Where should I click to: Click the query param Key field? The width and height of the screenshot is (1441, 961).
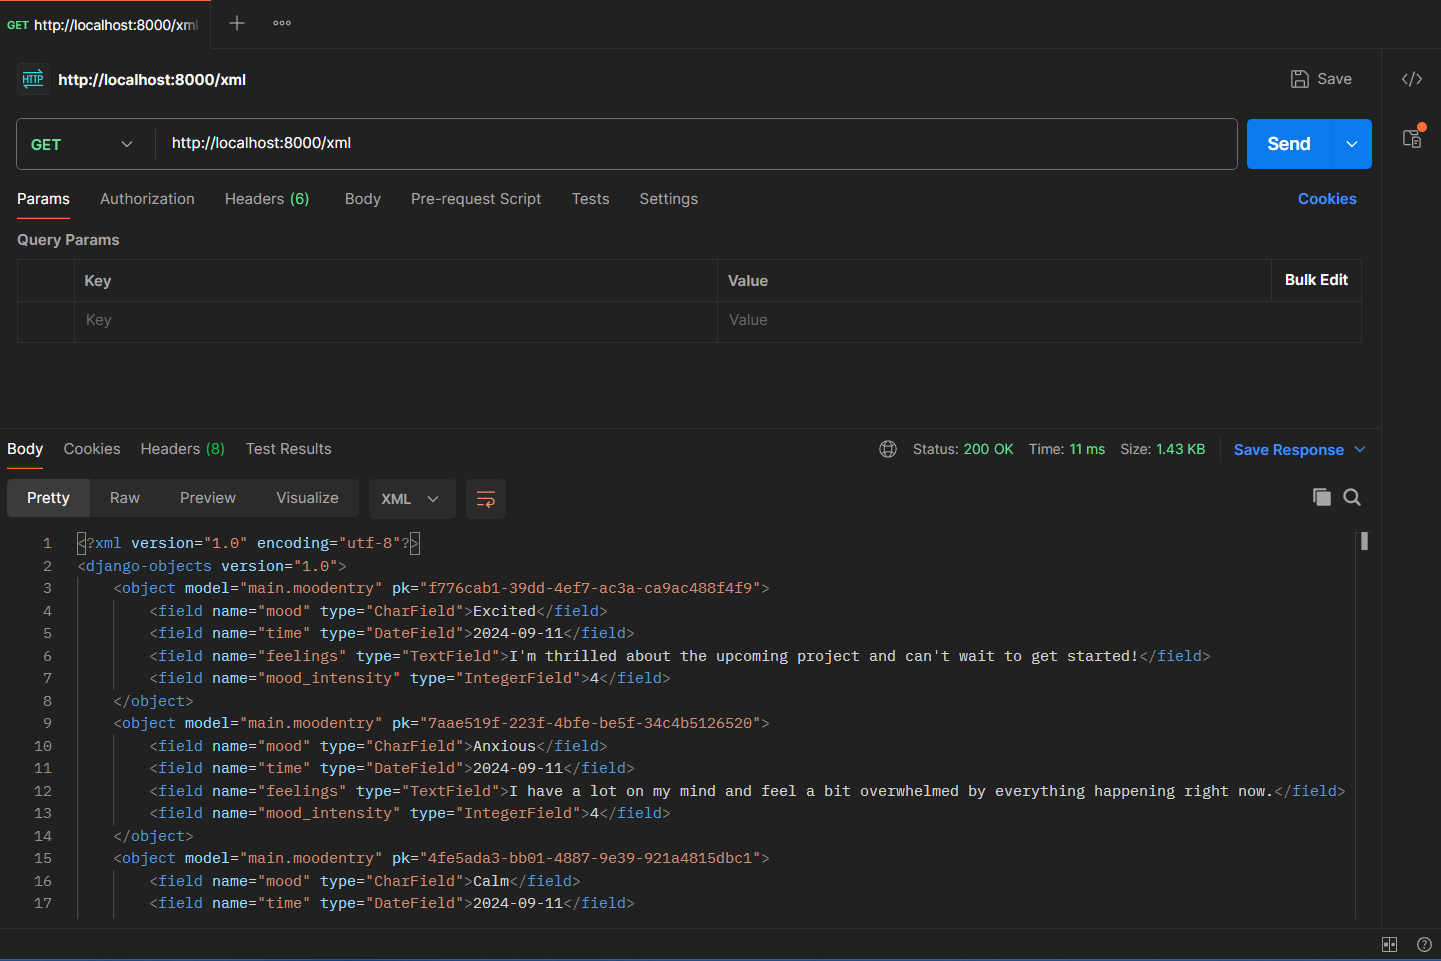click(x=395, y=321)
